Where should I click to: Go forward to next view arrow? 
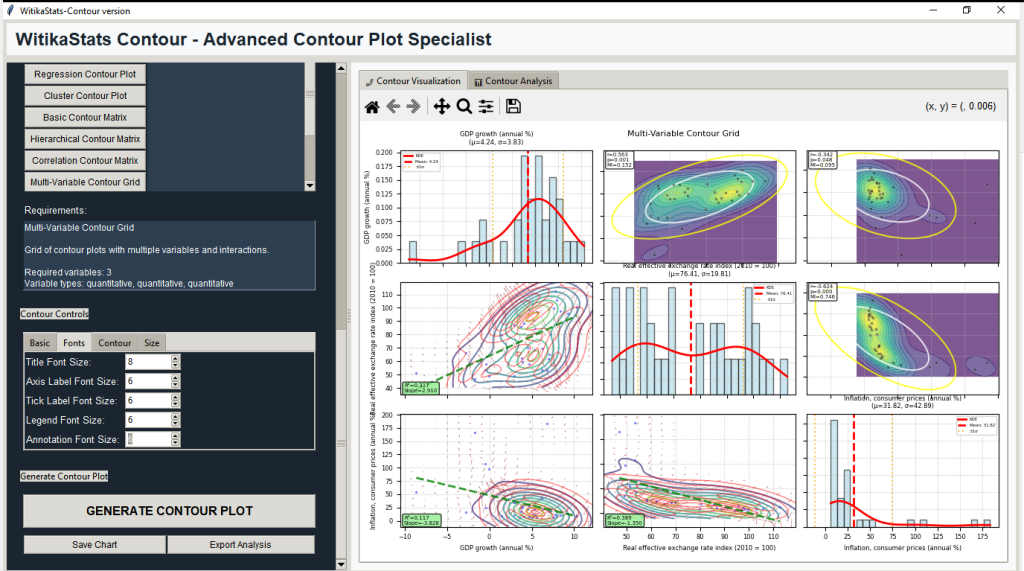[413, 106]
